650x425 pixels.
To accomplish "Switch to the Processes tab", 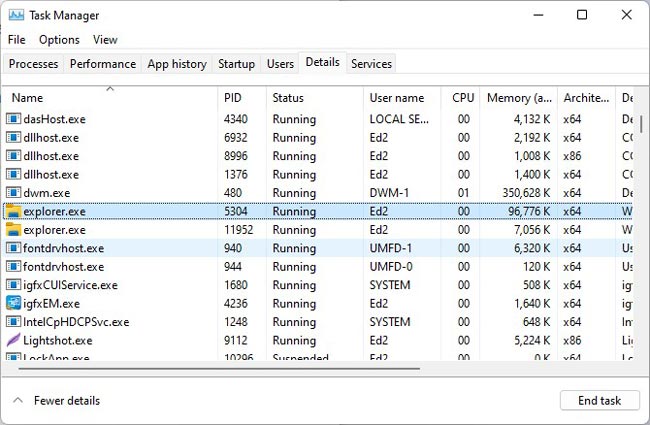I will [x=33, y=64].
